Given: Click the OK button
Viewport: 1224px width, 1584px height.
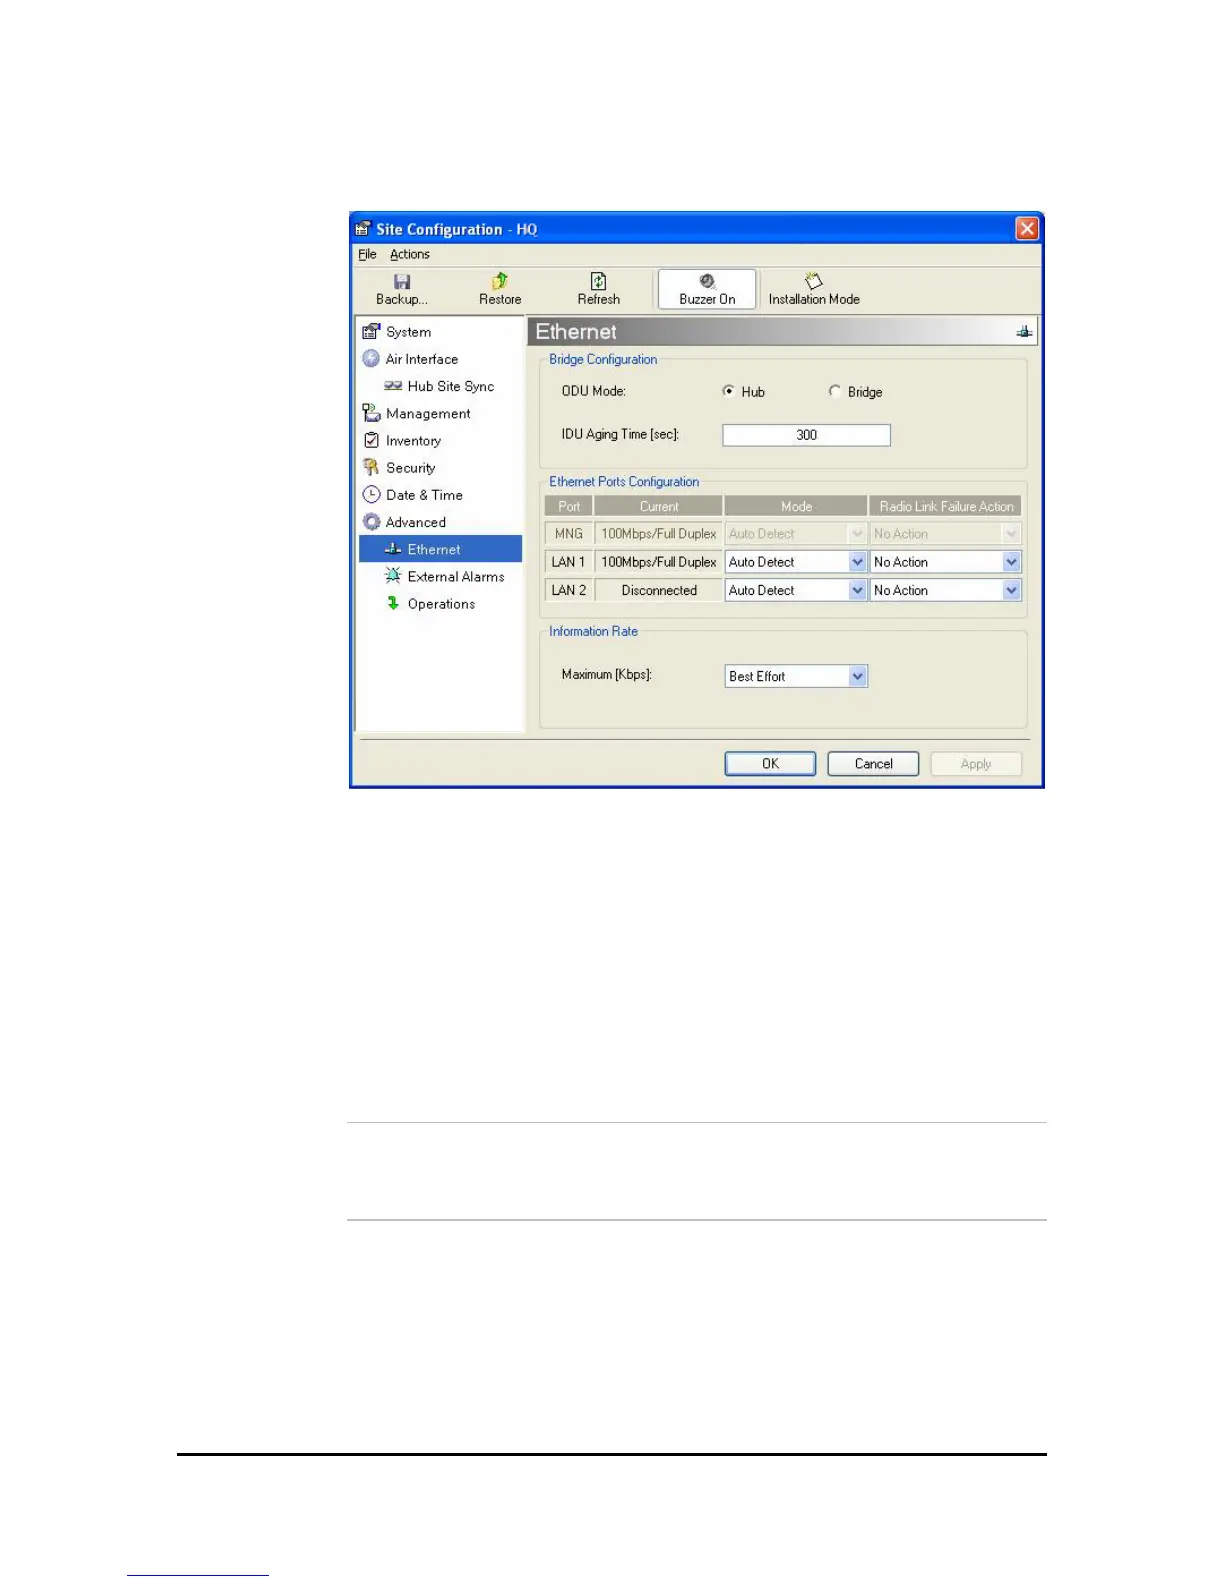Looking at the screenshot, I should tap(770, 764).
